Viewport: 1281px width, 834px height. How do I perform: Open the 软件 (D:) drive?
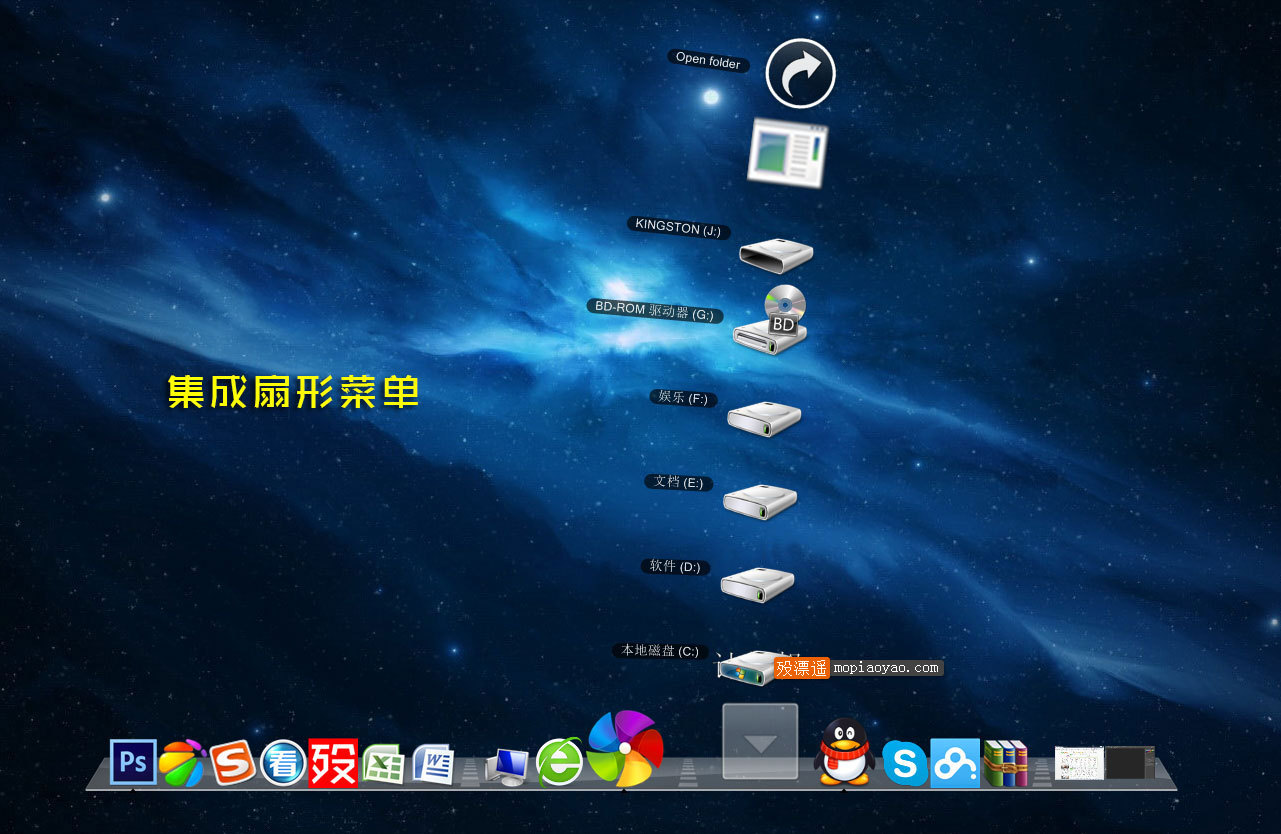tap(758, 585)
